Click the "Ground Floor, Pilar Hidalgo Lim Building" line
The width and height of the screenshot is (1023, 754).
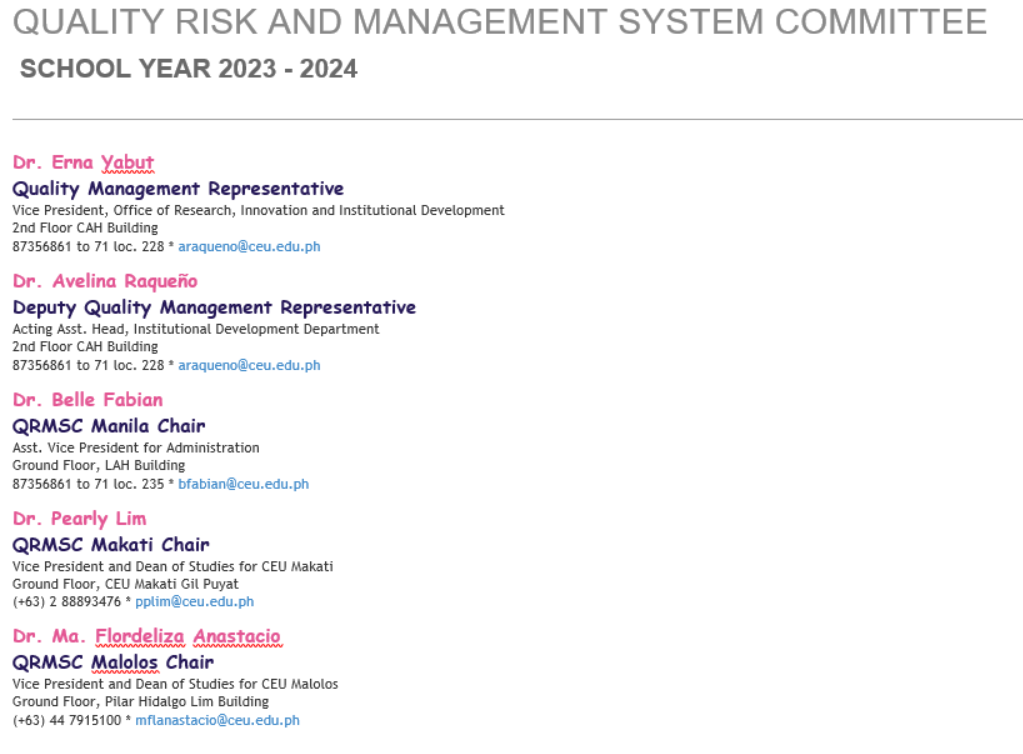140,702
